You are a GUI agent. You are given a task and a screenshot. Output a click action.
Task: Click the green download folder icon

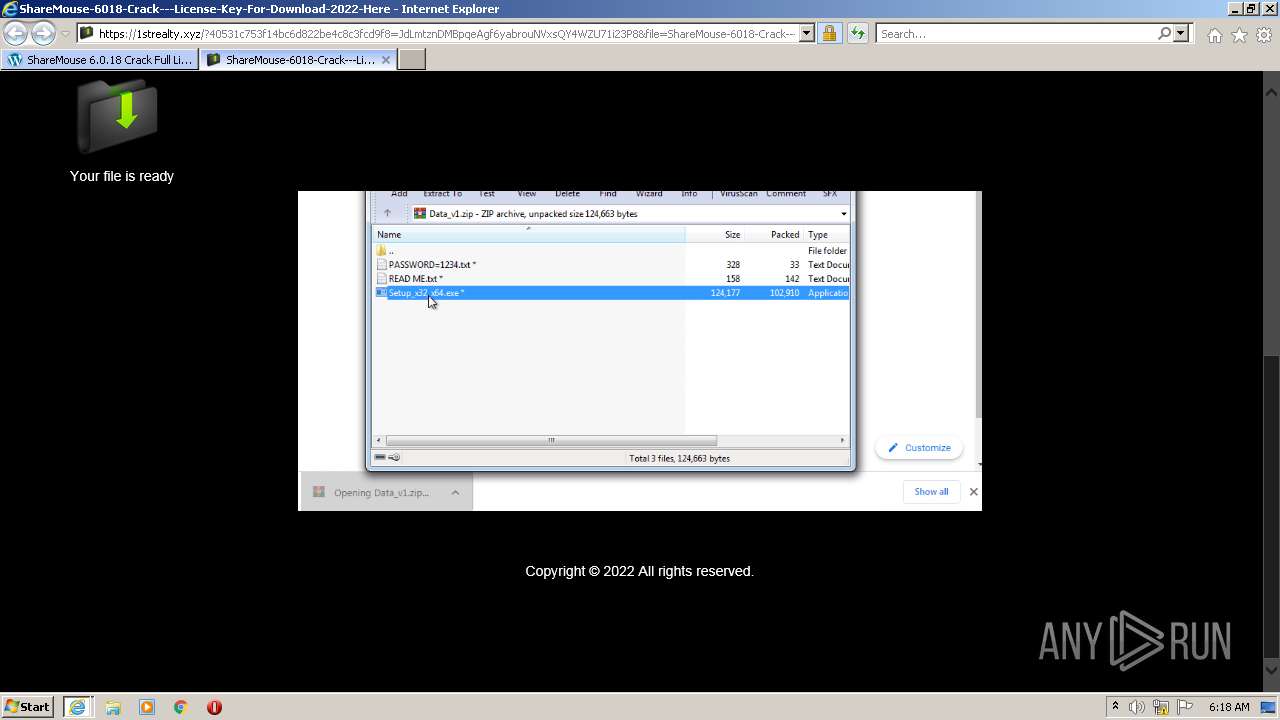click(118, 115)
